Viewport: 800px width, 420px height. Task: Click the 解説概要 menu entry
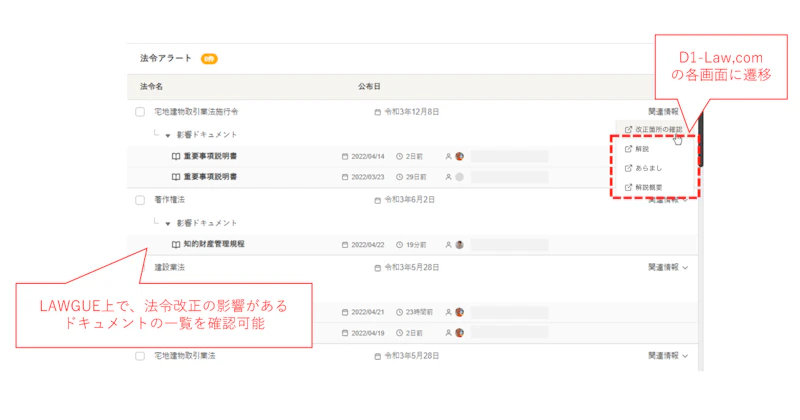click(x=650, y=187)
